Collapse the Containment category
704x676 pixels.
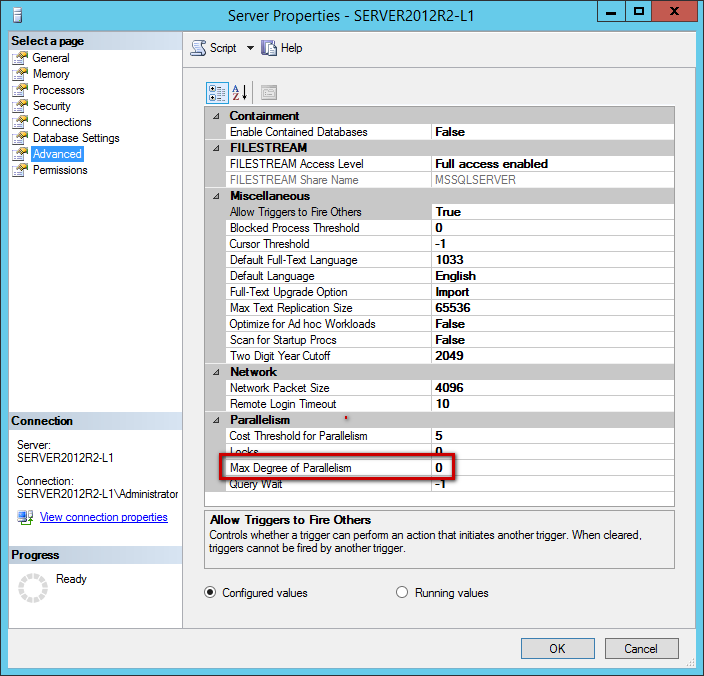(216, 116)
